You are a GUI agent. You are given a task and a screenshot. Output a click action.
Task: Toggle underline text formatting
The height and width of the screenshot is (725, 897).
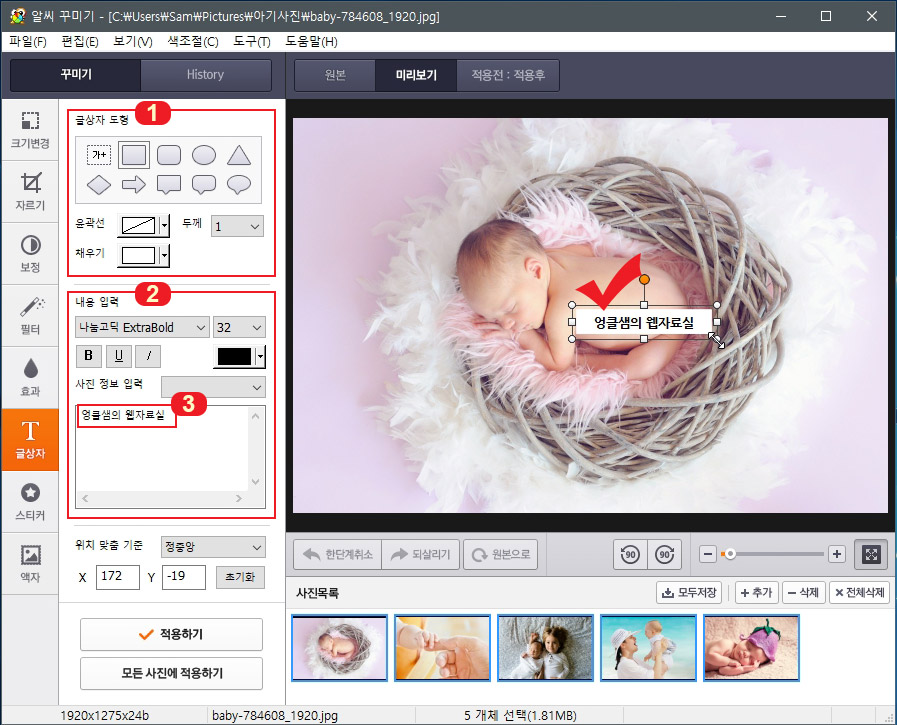[118, 356]
